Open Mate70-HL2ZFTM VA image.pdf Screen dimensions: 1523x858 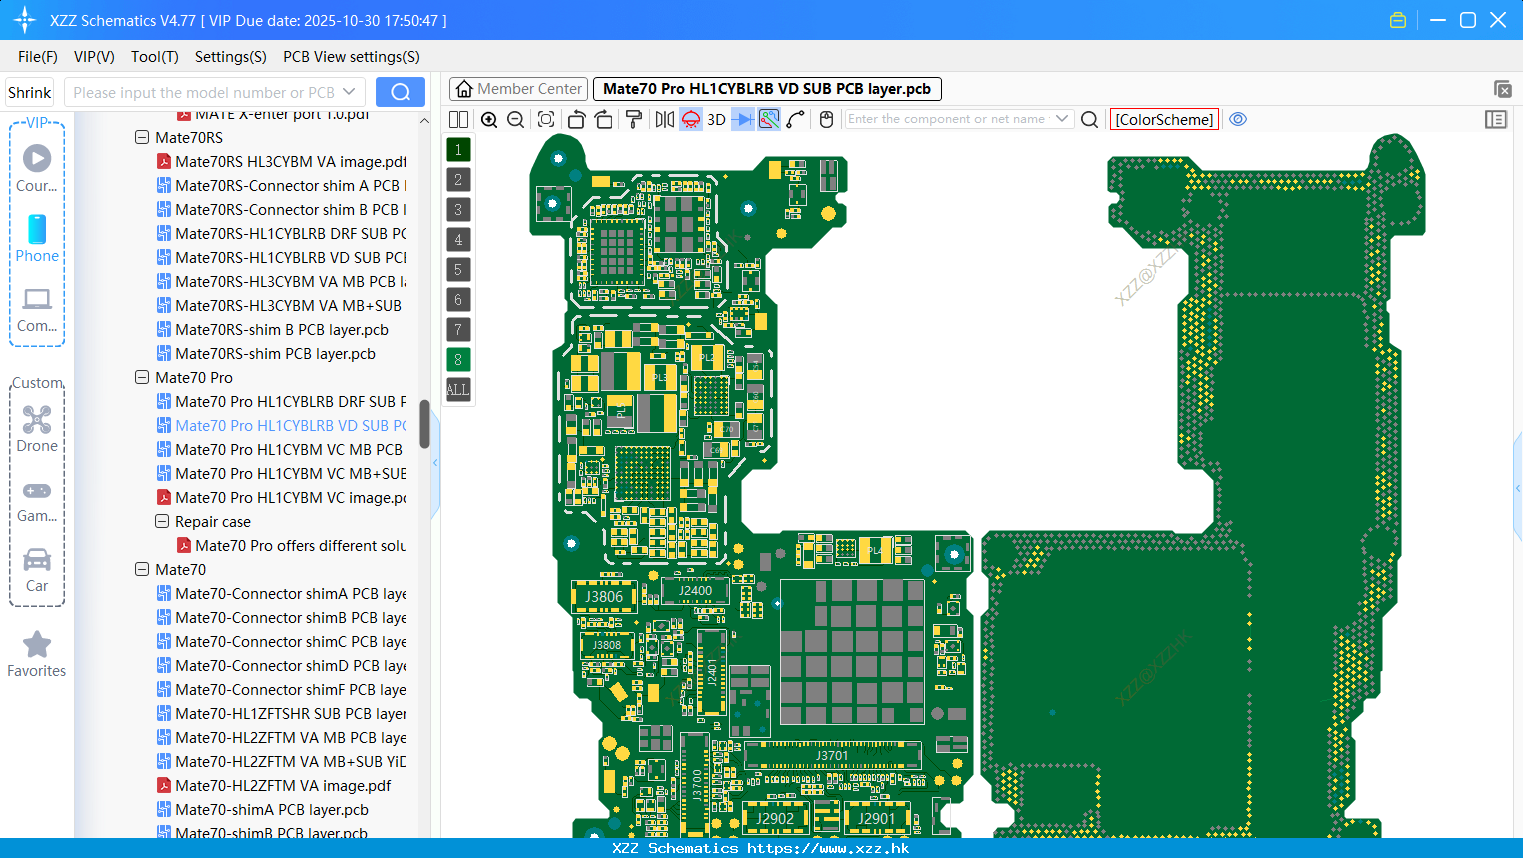[x=274, y=785]
